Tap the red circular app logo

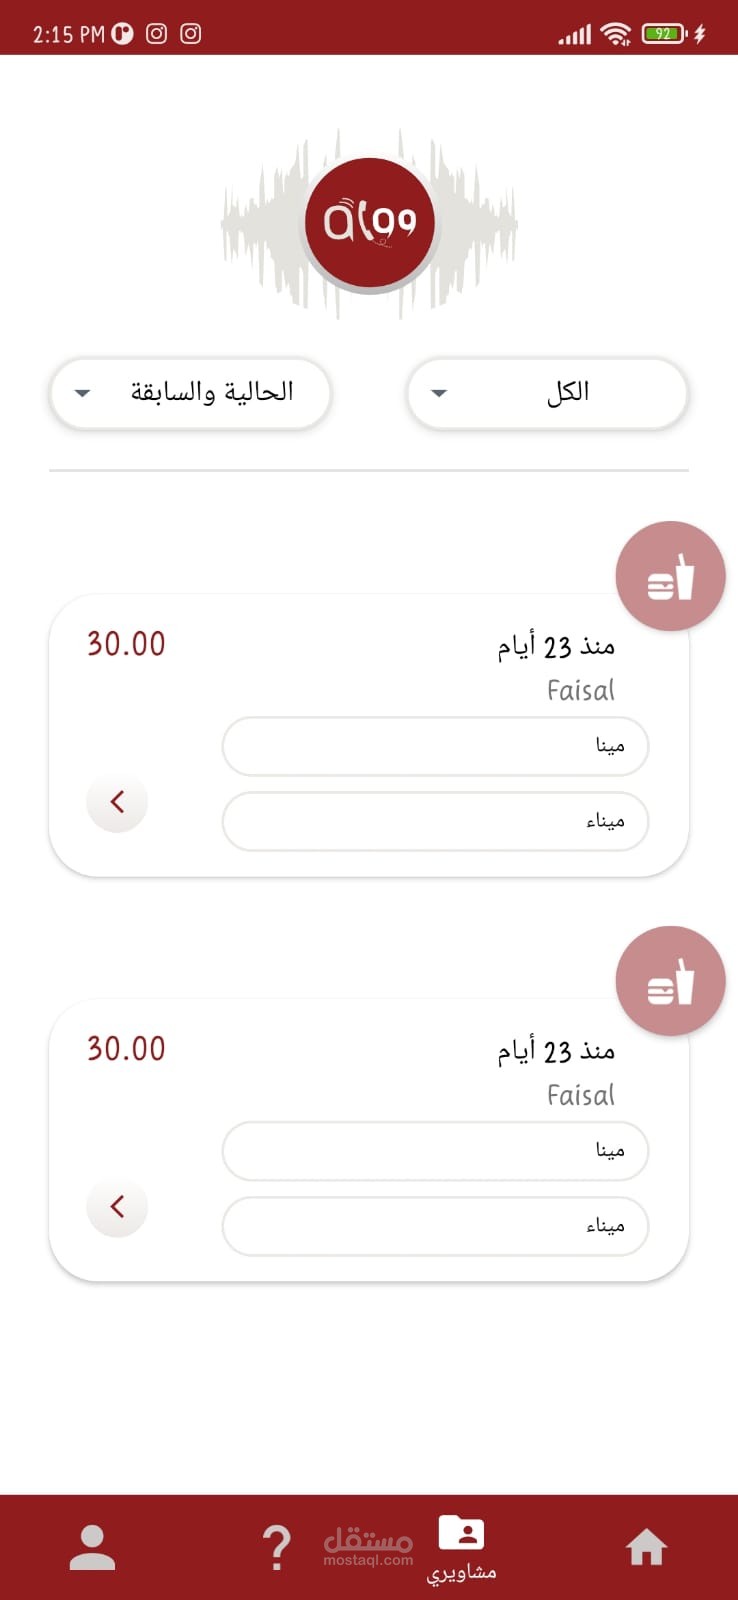(x=369, y=222)
